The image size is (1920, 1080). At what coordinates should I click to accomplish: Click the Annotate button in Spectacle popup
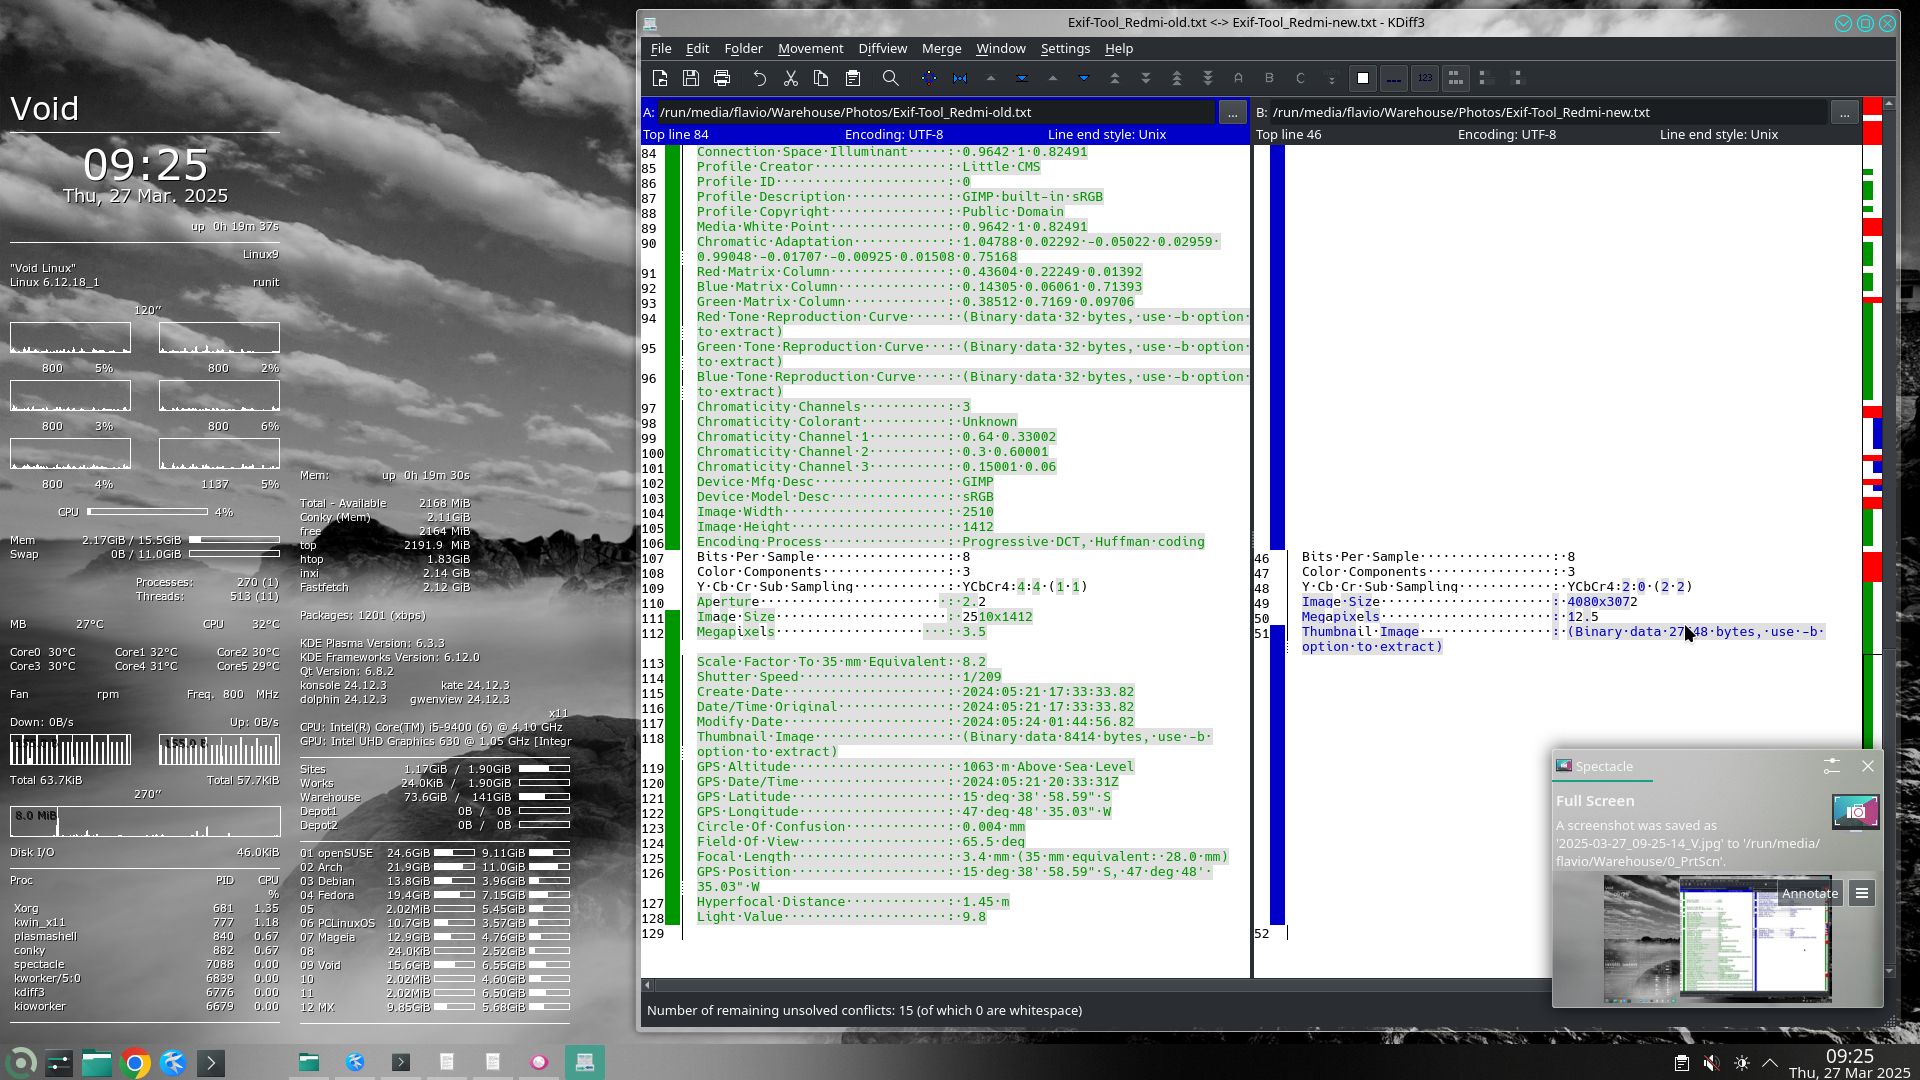click(1809, 894)
